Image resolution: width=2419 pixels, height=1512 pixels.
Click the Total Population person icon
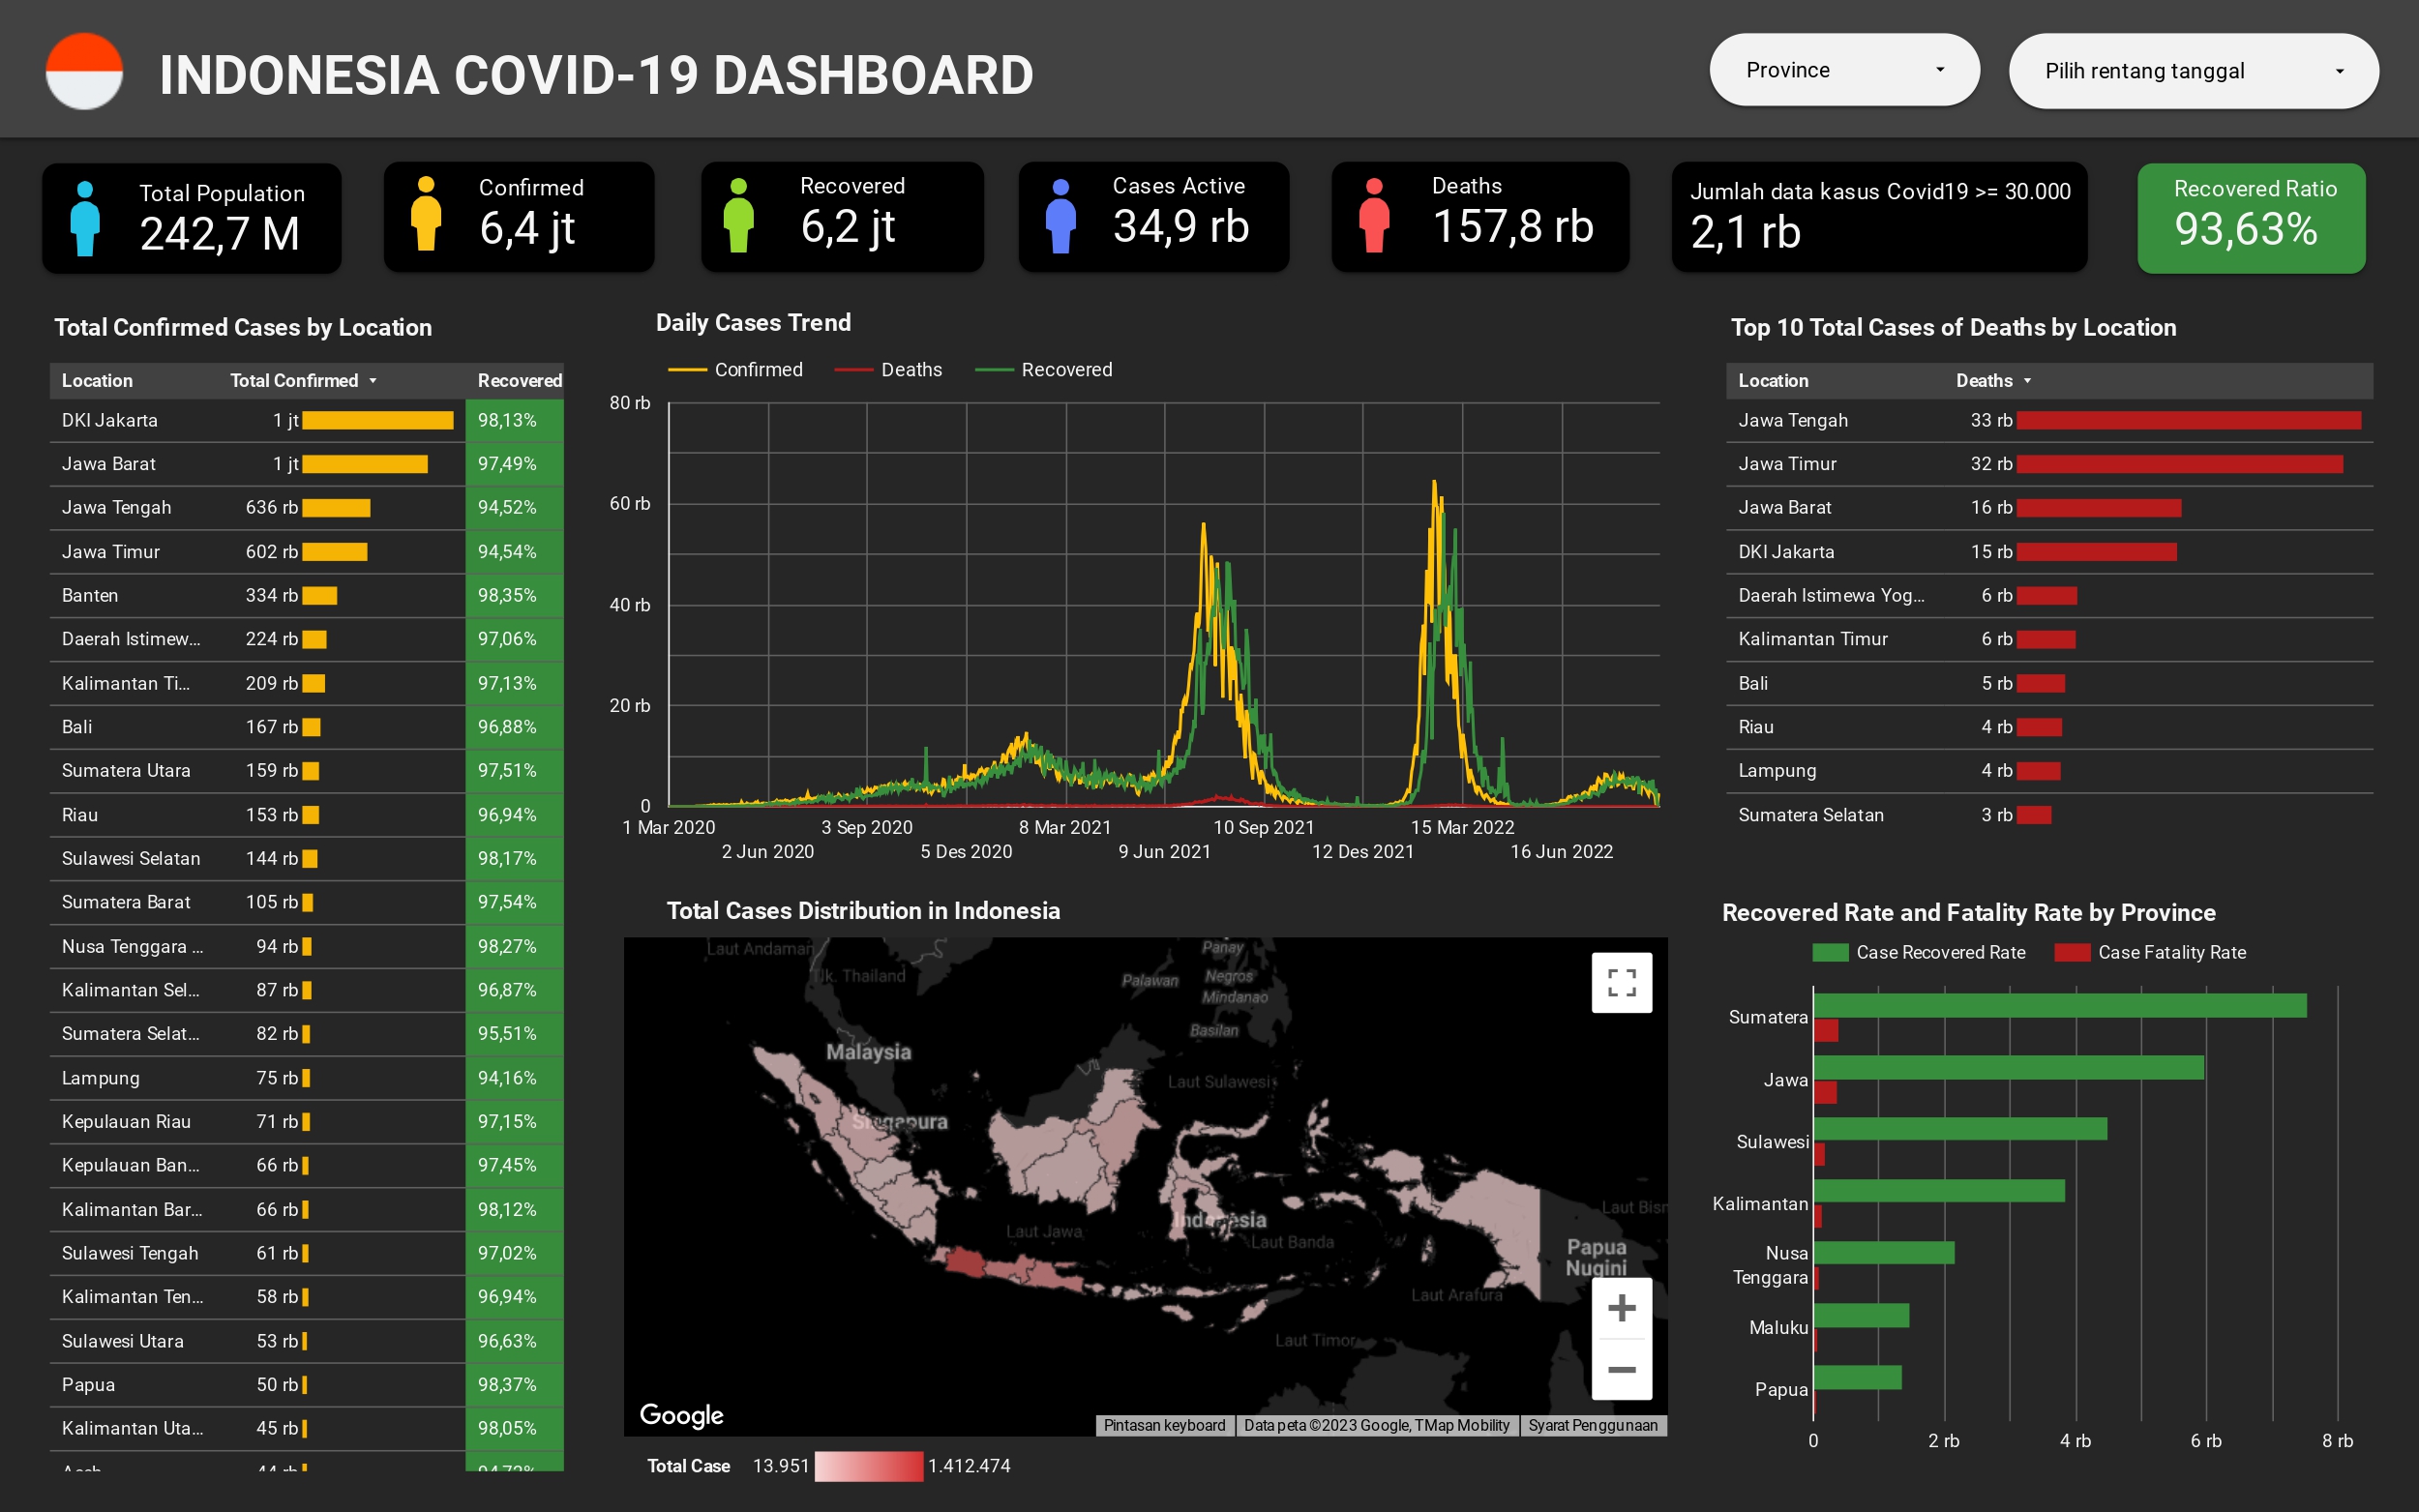84,220
